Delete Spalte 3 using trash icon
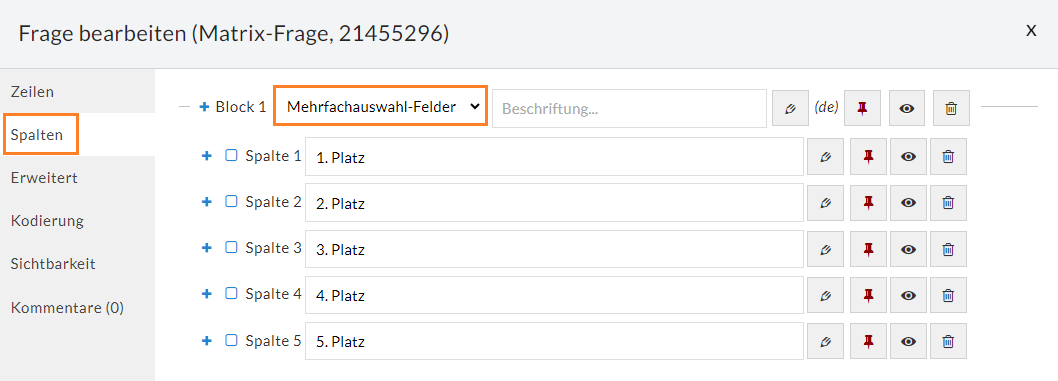The width and height of the screenshot is (1058, 381). [x=948, y=249]
